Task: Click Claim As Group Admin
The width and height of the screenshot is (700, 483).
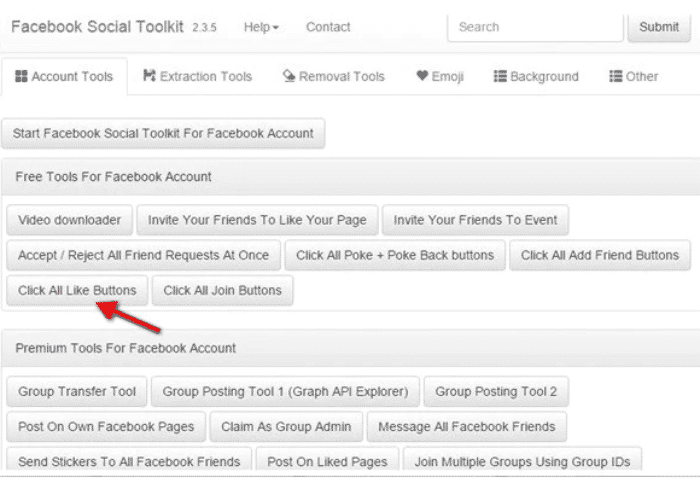Action: pos(286,427)
